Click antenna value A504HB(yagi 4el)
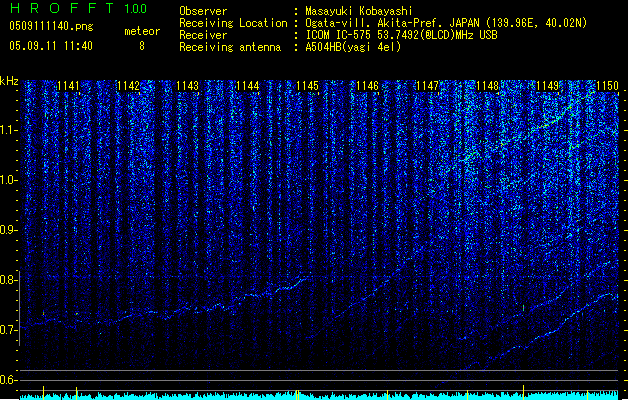The image size is (629, 400). click(x=353, y=47)
